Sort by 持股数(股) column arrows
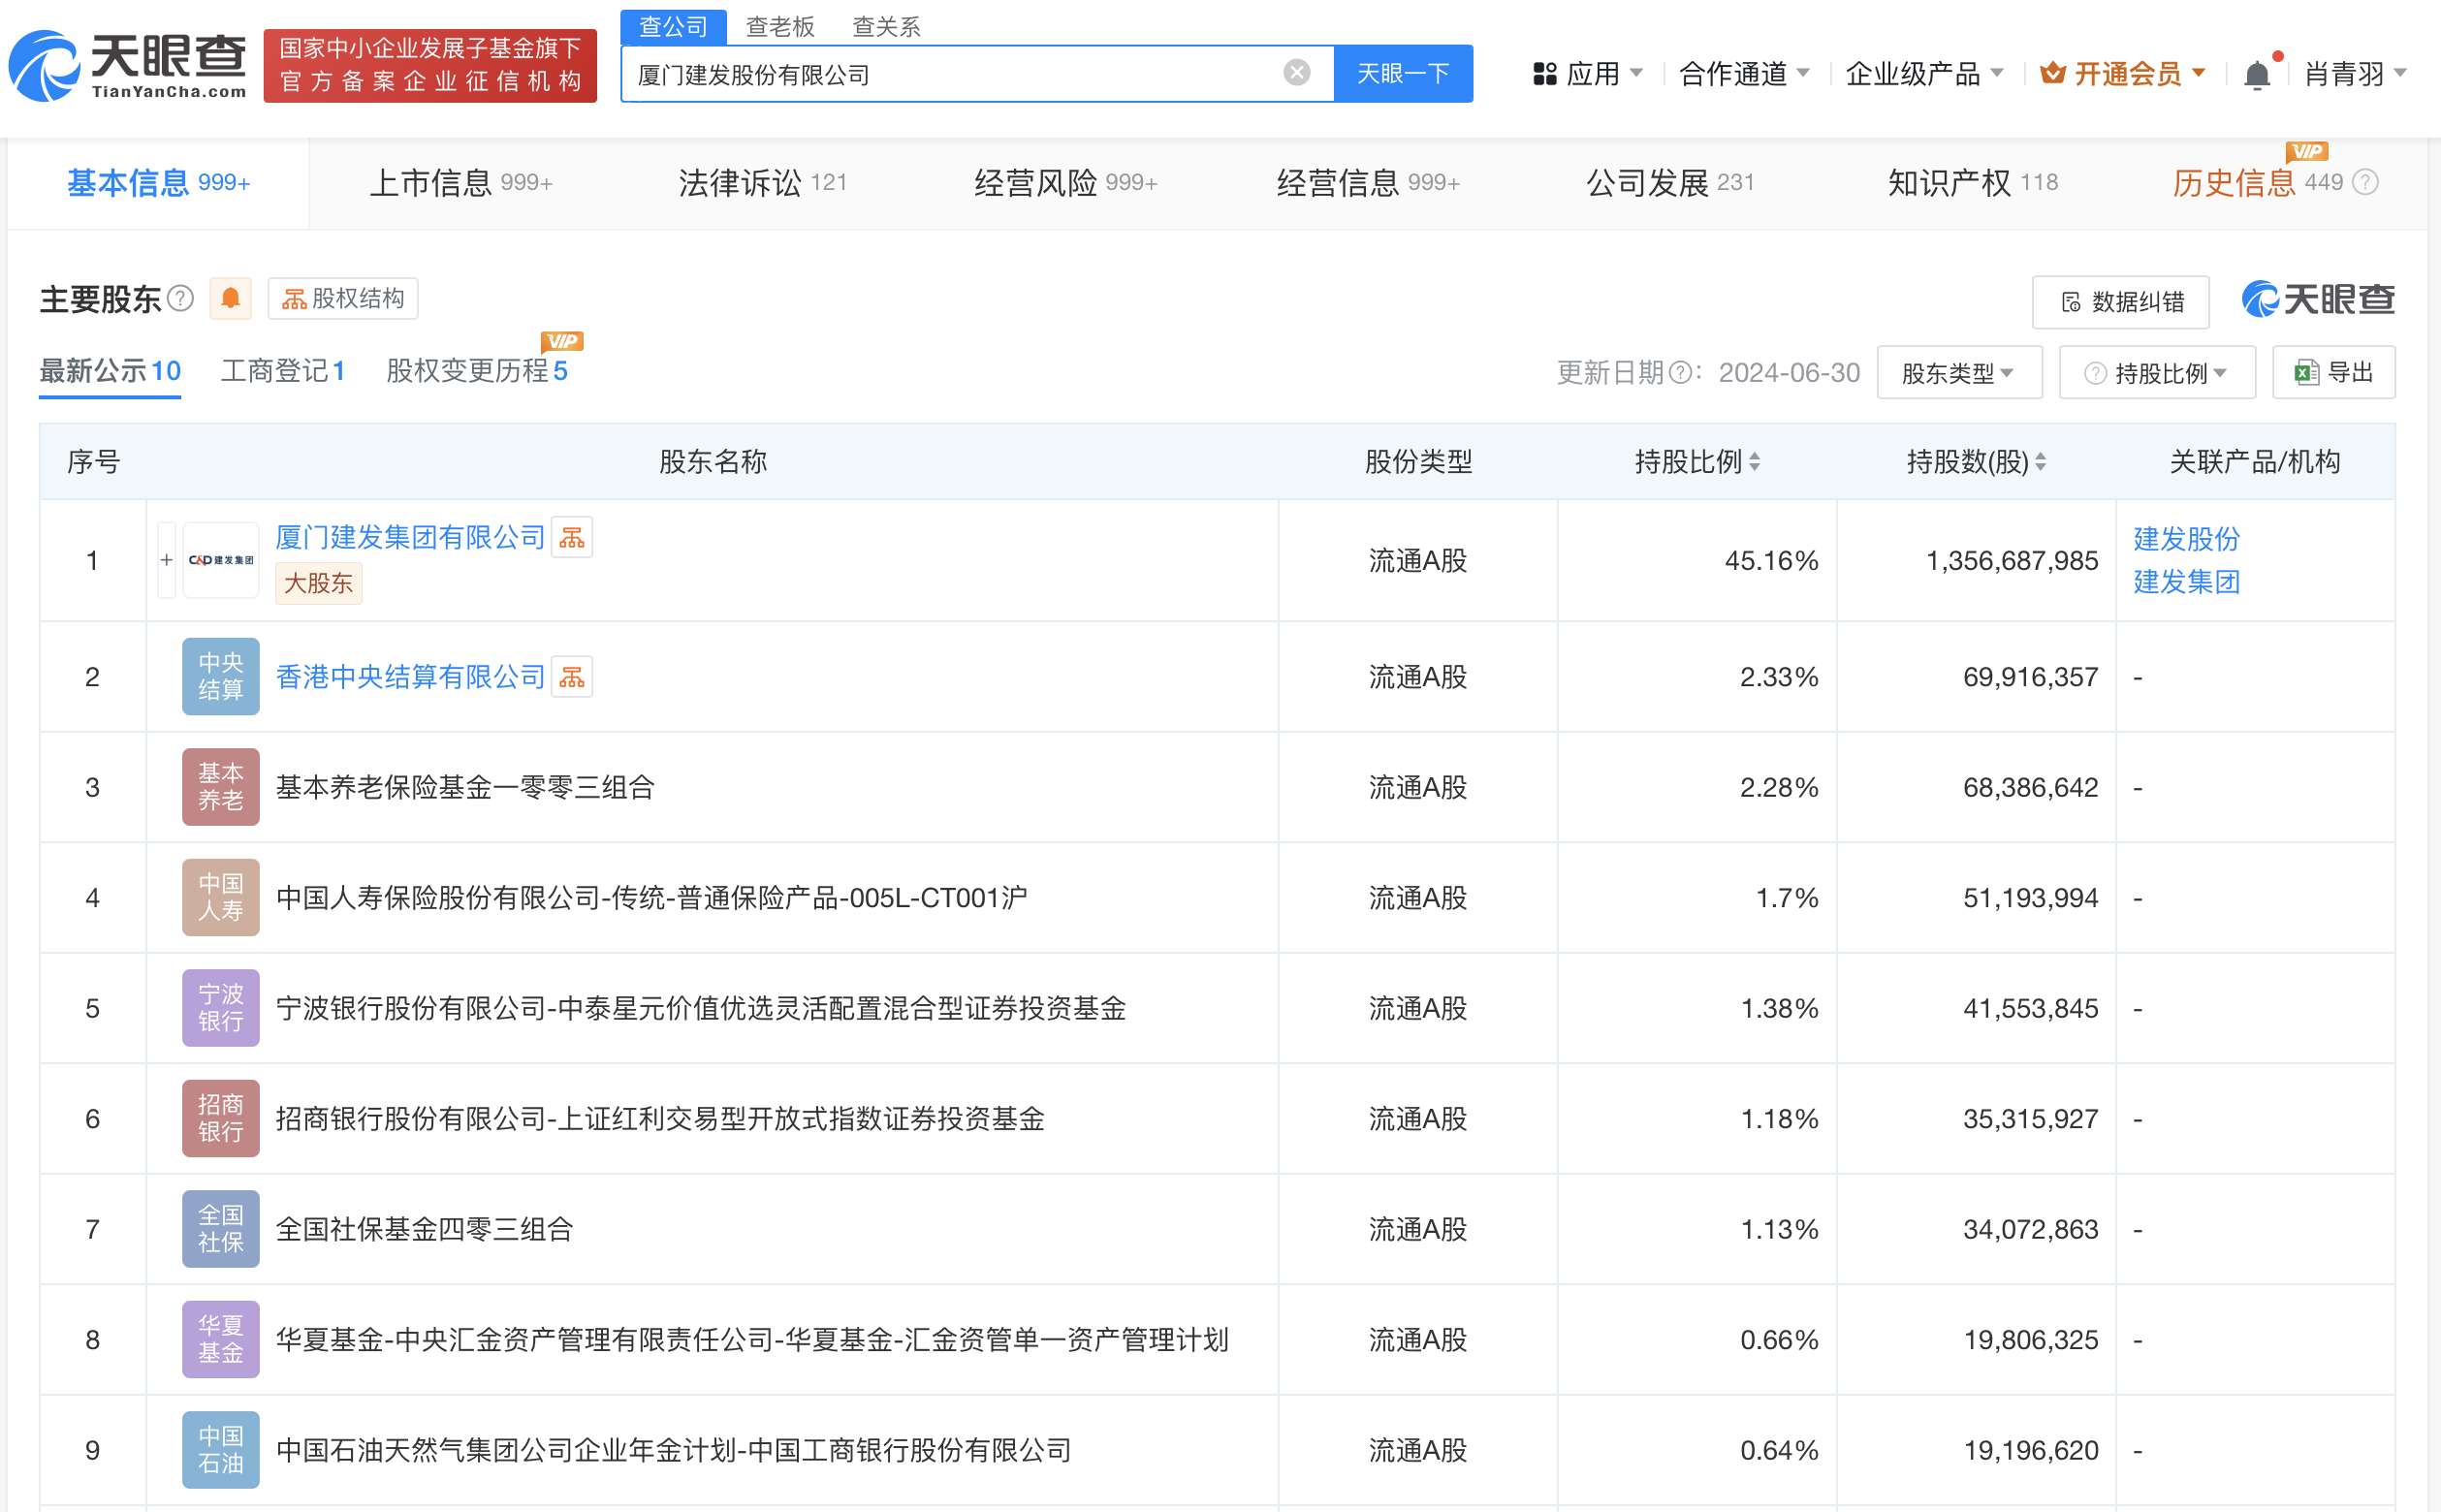Screen dimensions: 2441x1512 pos(2041,461)
